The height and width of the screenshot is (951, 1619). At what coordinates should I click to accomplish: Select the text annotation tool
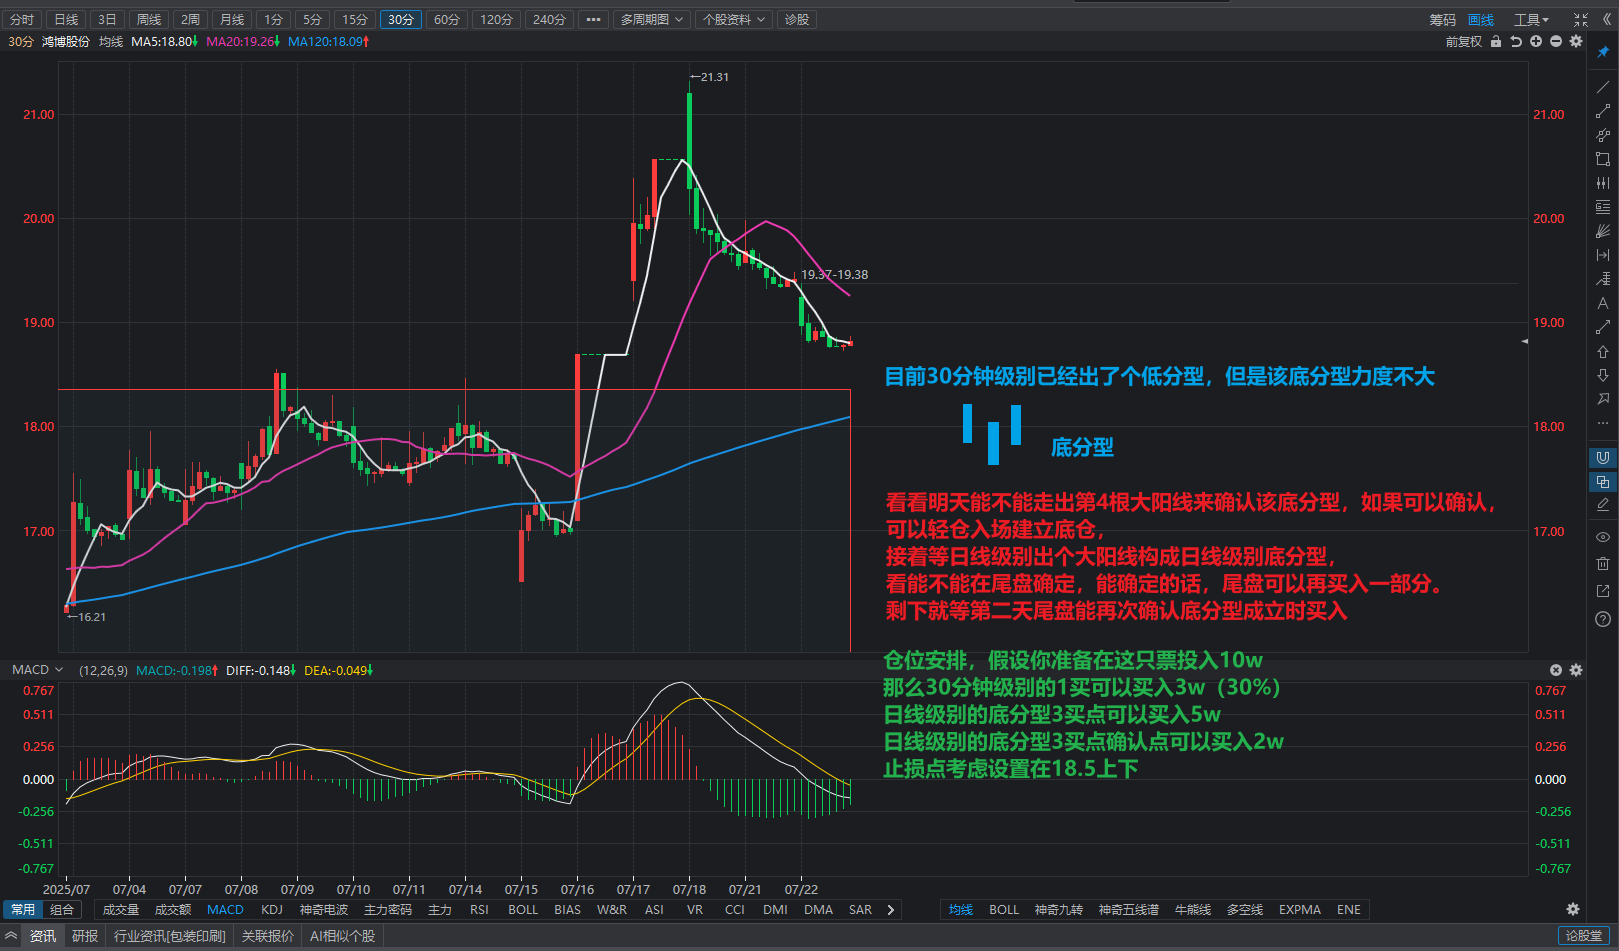tap(1603, 303)
